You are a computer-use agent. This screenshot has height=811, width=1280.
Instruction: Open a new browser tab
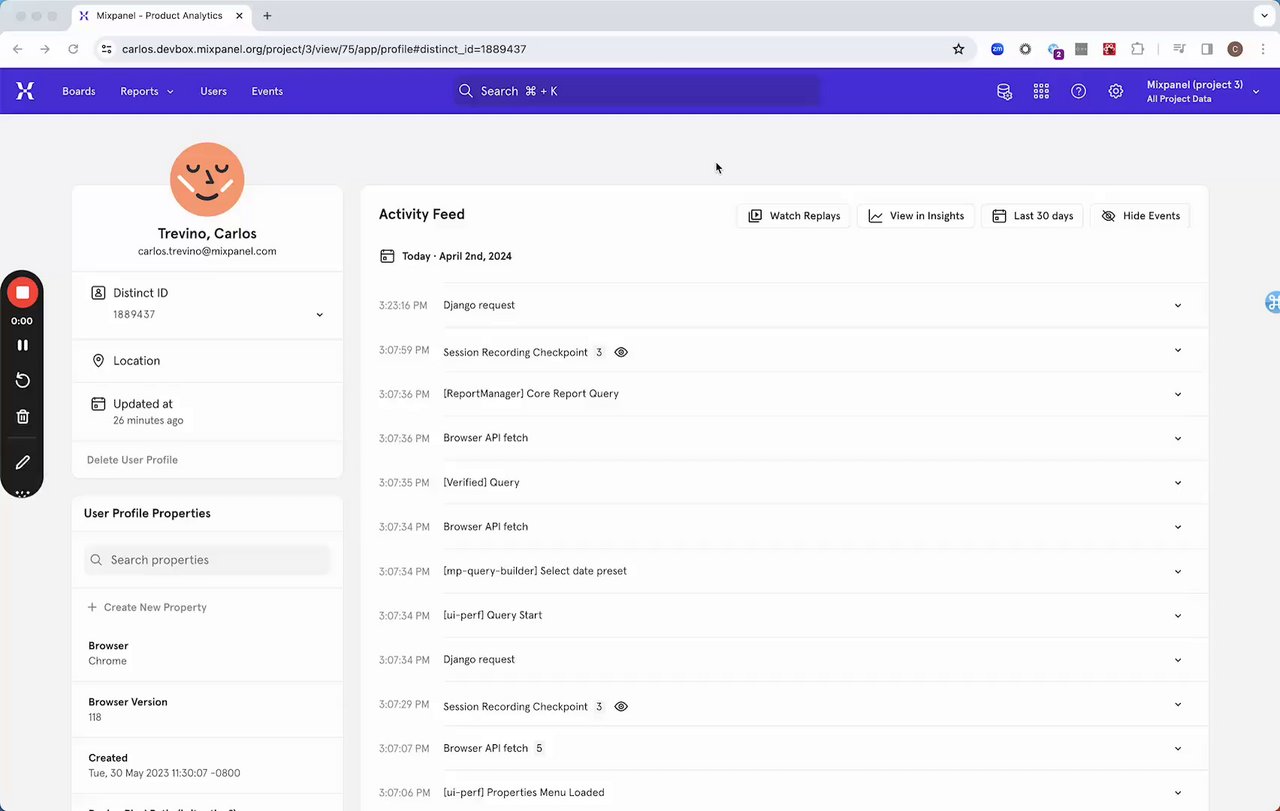(x=267, y=16)
